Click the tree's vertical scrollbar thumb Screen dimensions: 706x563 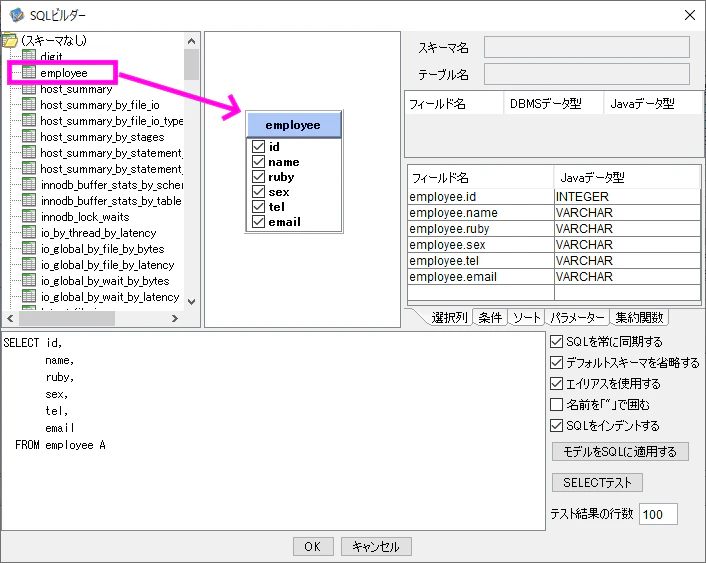[x=191, y=64]
